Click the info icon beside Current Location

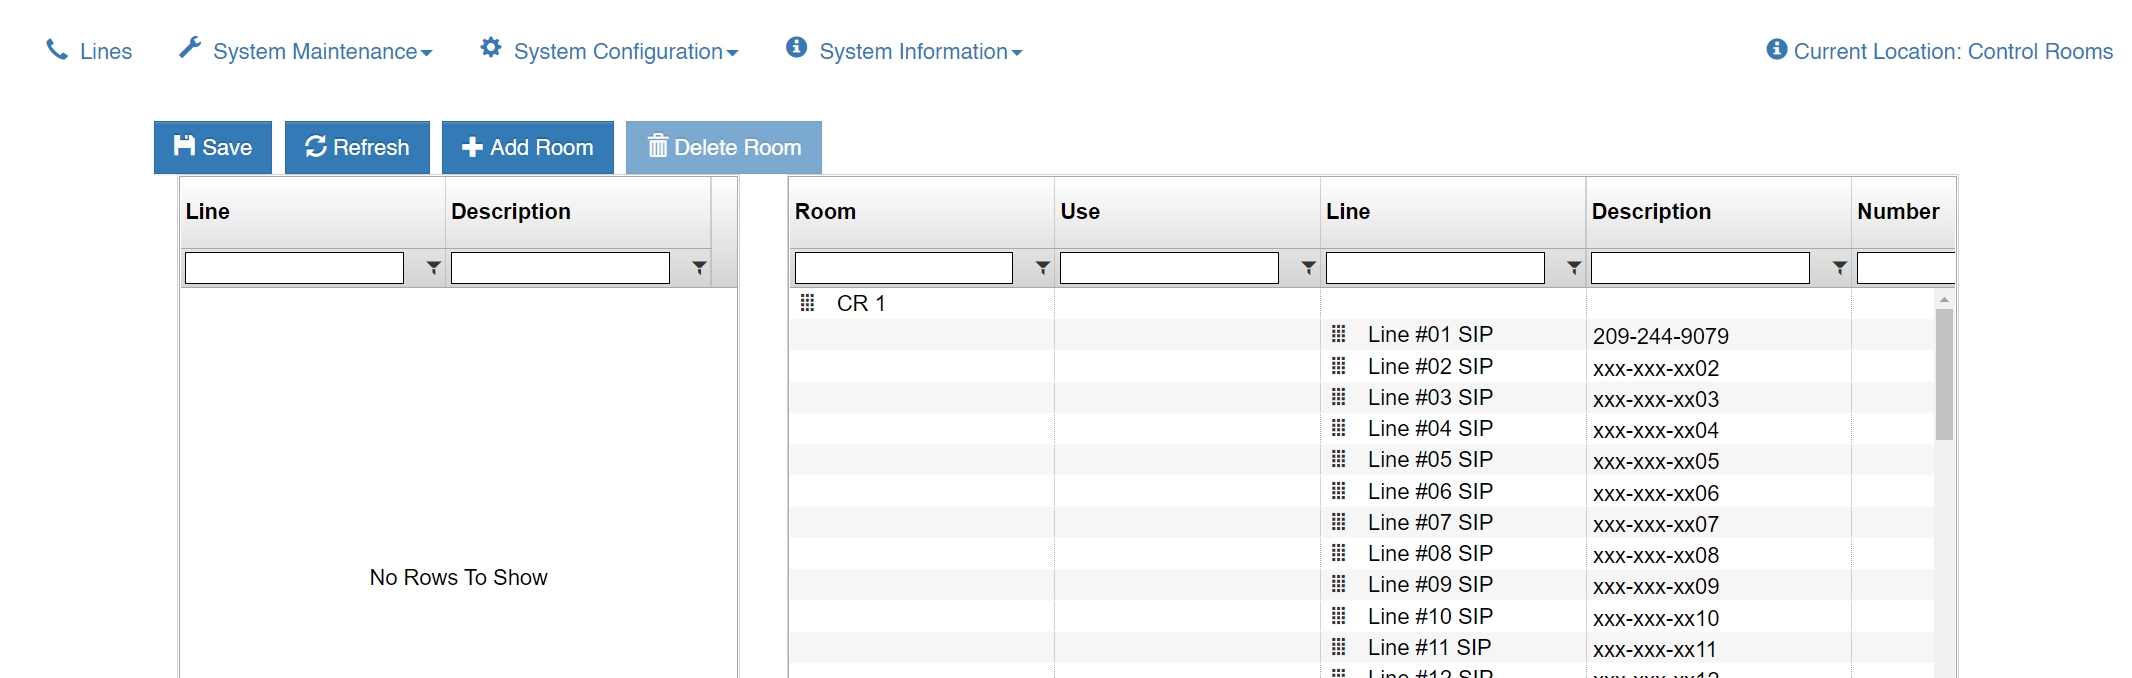click(x=1776, y=49)
